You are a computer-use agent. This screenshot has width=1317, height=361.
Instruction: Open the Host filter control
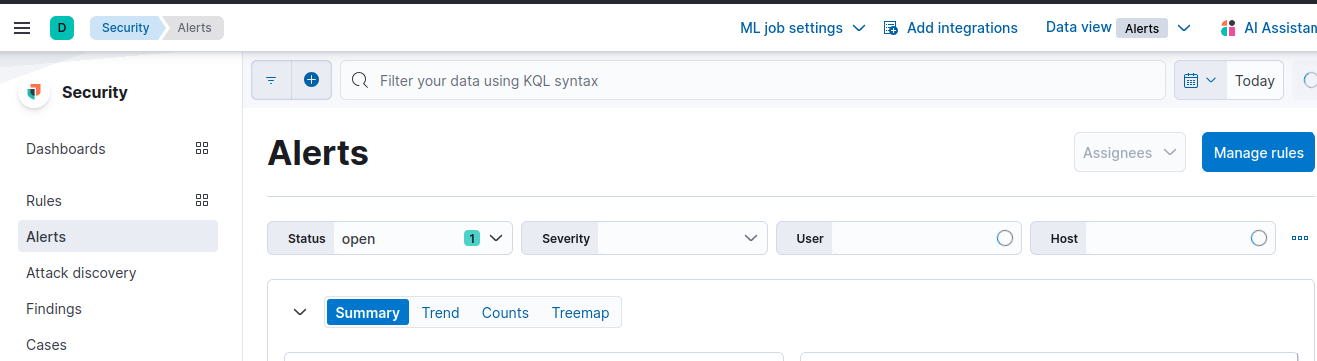(x=1153, y=238)
